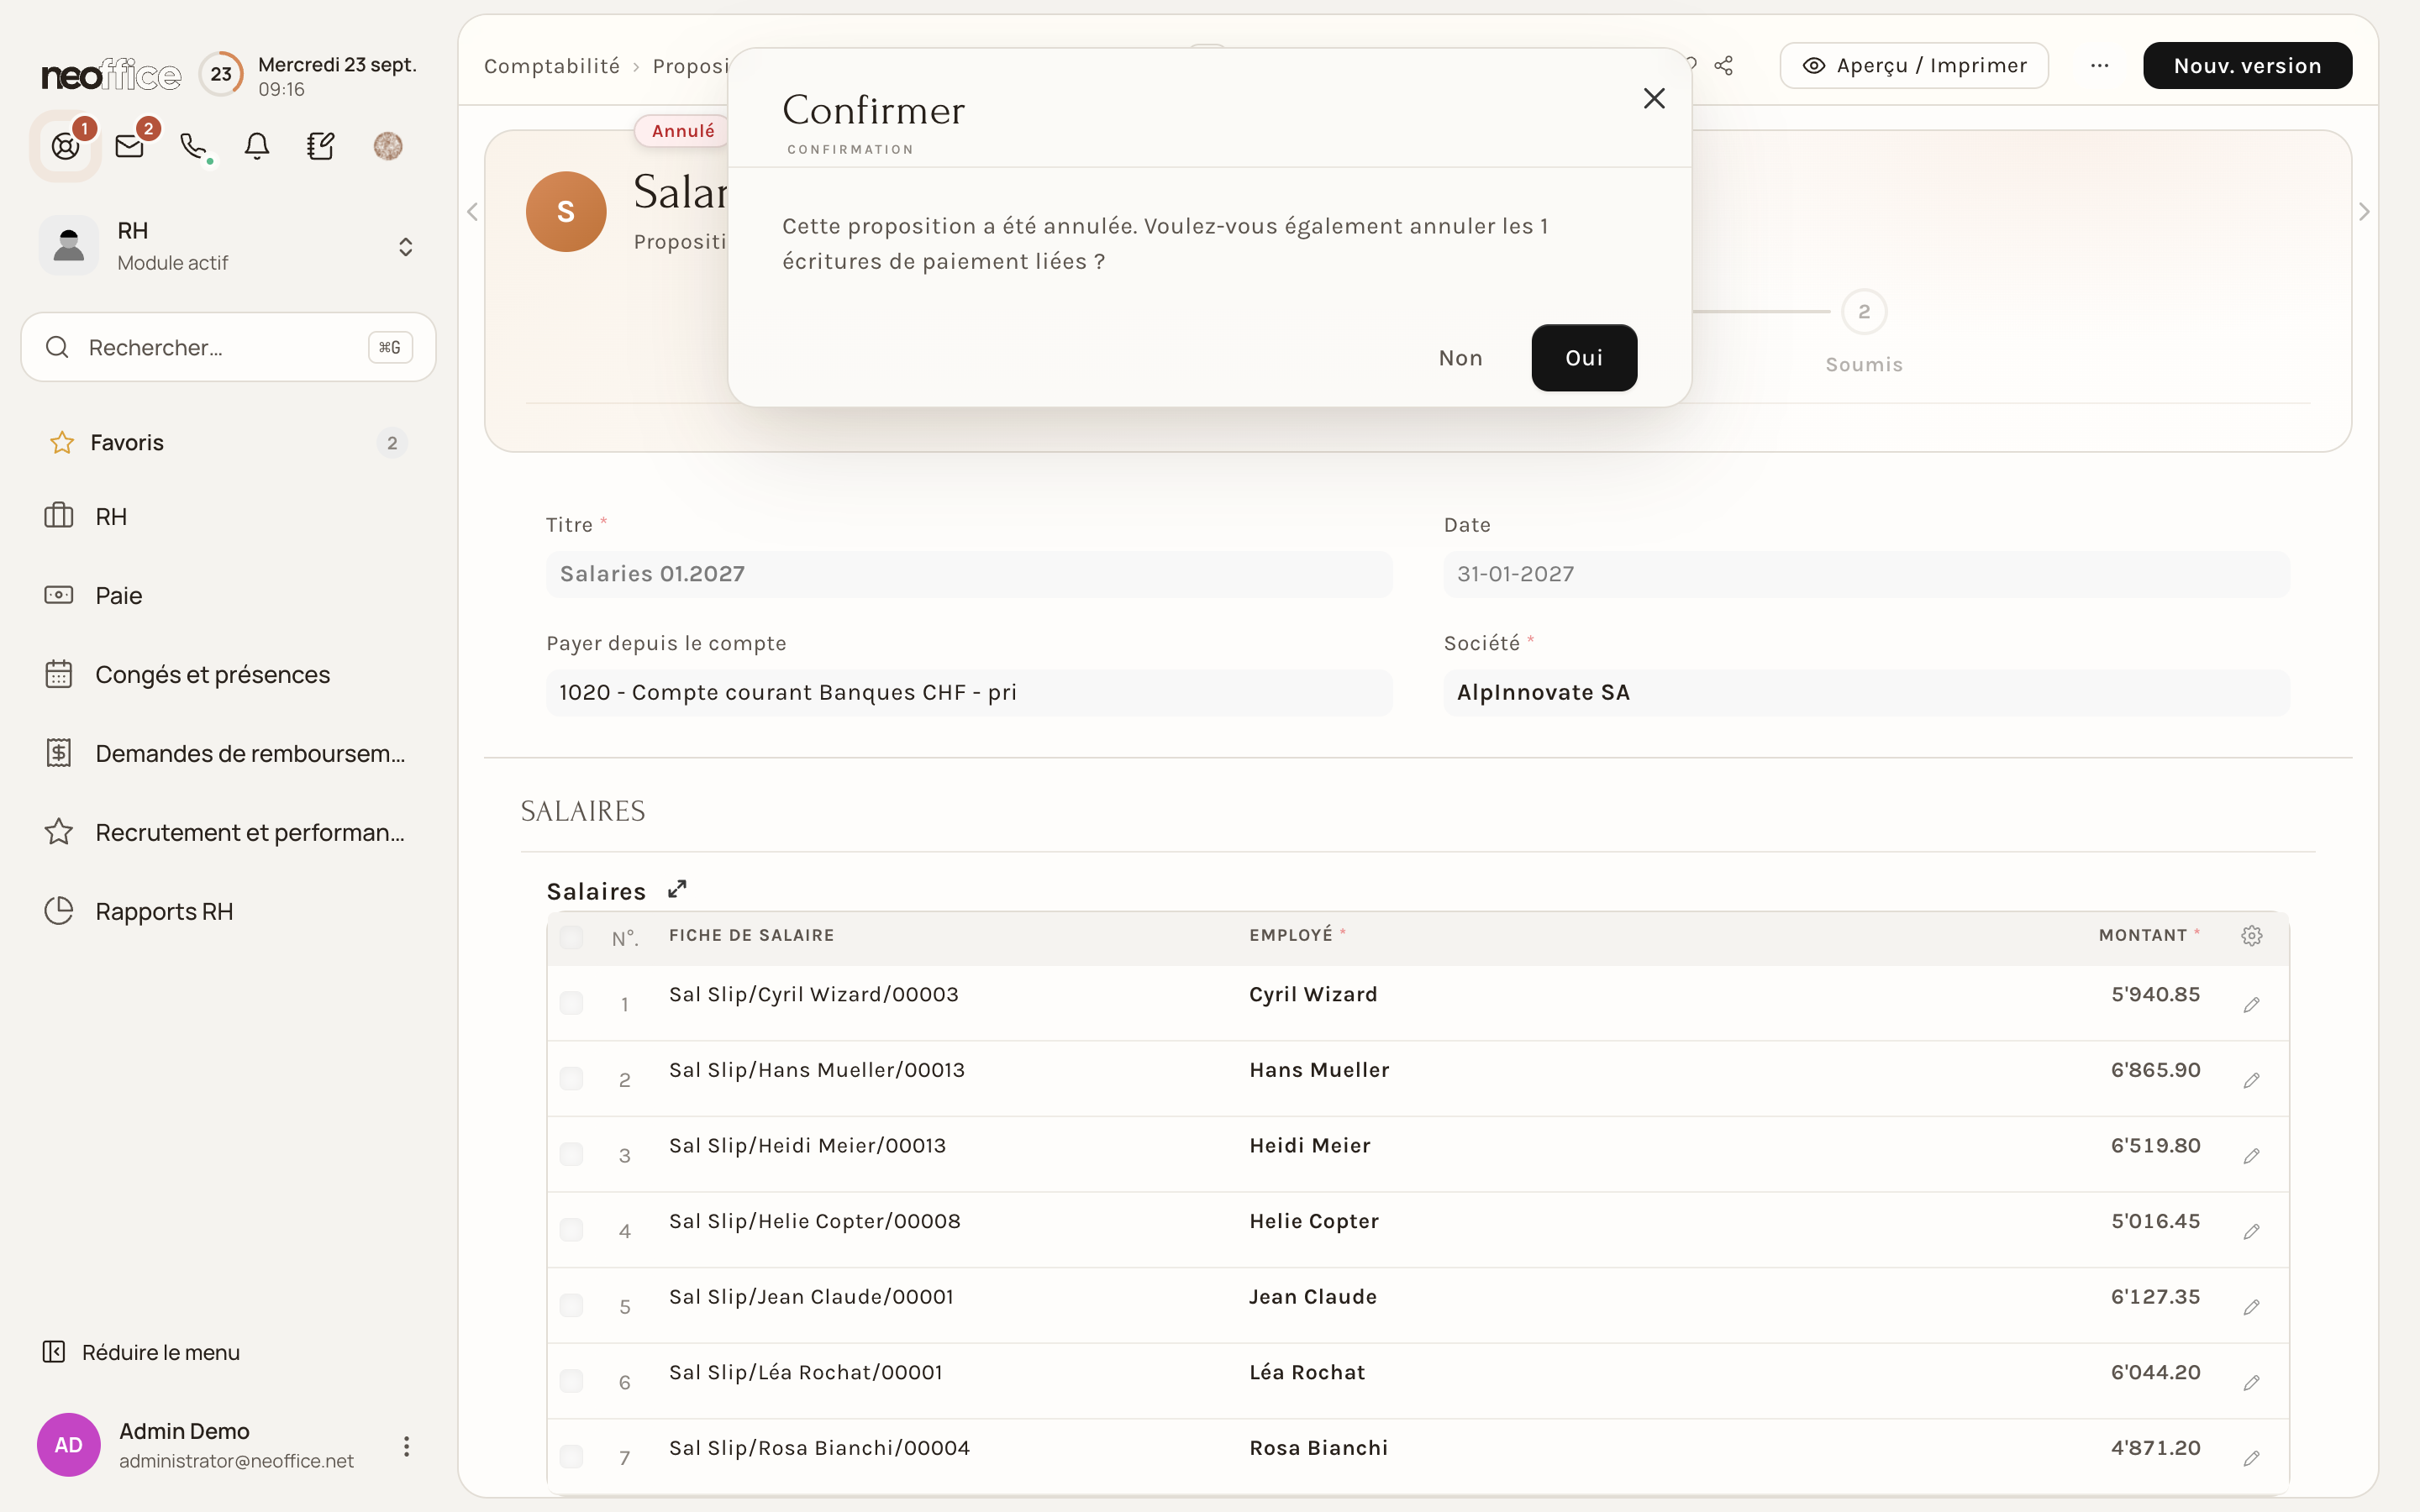This screenshot has height=1512, width=2420.
Task: Open the Payer depuis le compte field
Action: (968, 692)
